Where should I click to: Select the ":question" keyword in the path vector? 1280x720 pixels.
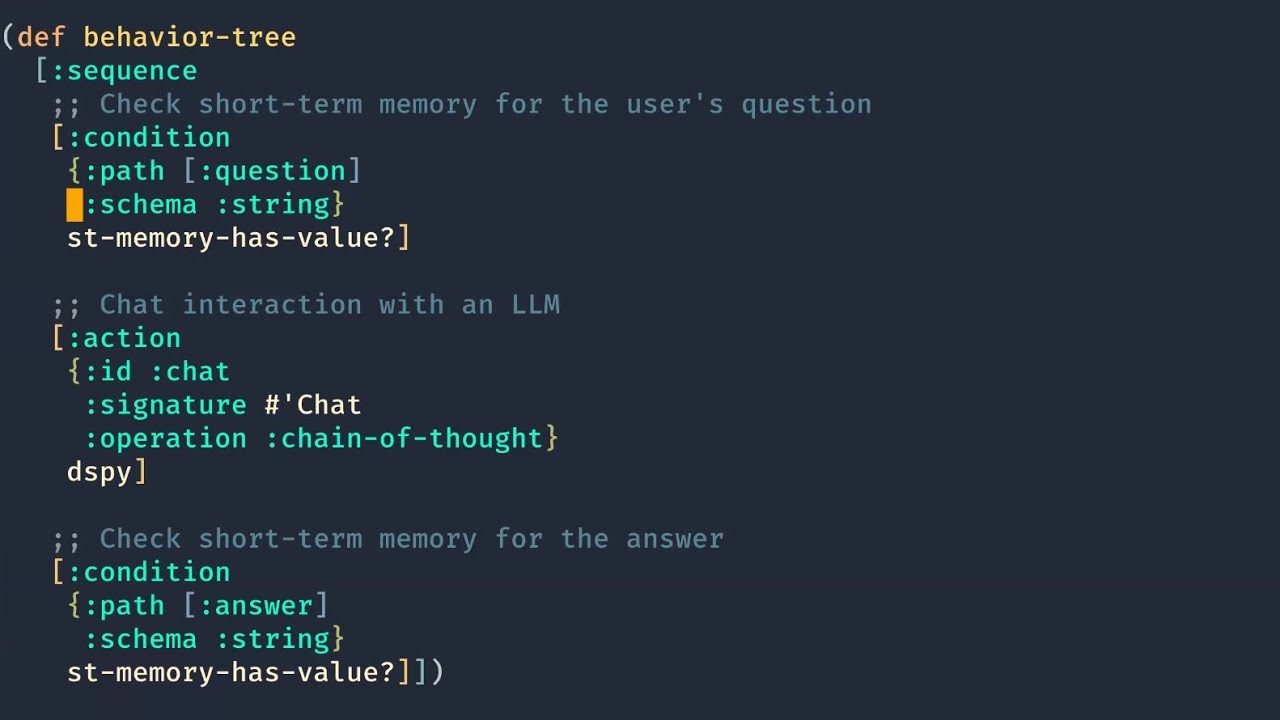point(272,171)
